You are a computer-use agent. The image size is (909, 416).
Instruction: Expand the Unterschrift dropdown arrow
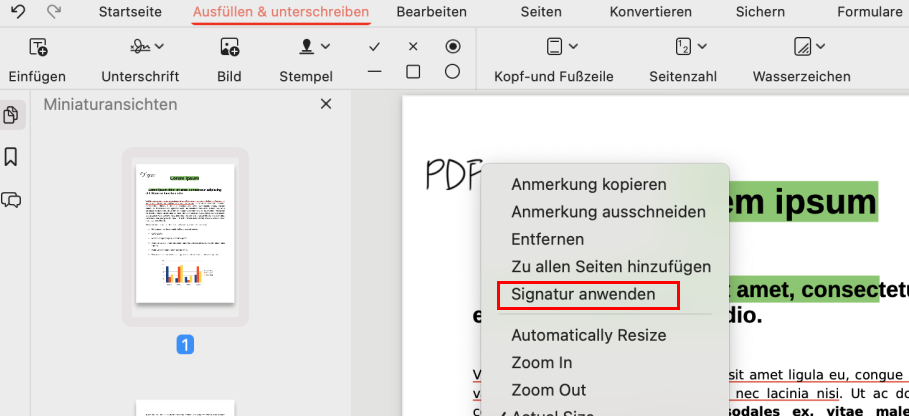tap(159, 46)
